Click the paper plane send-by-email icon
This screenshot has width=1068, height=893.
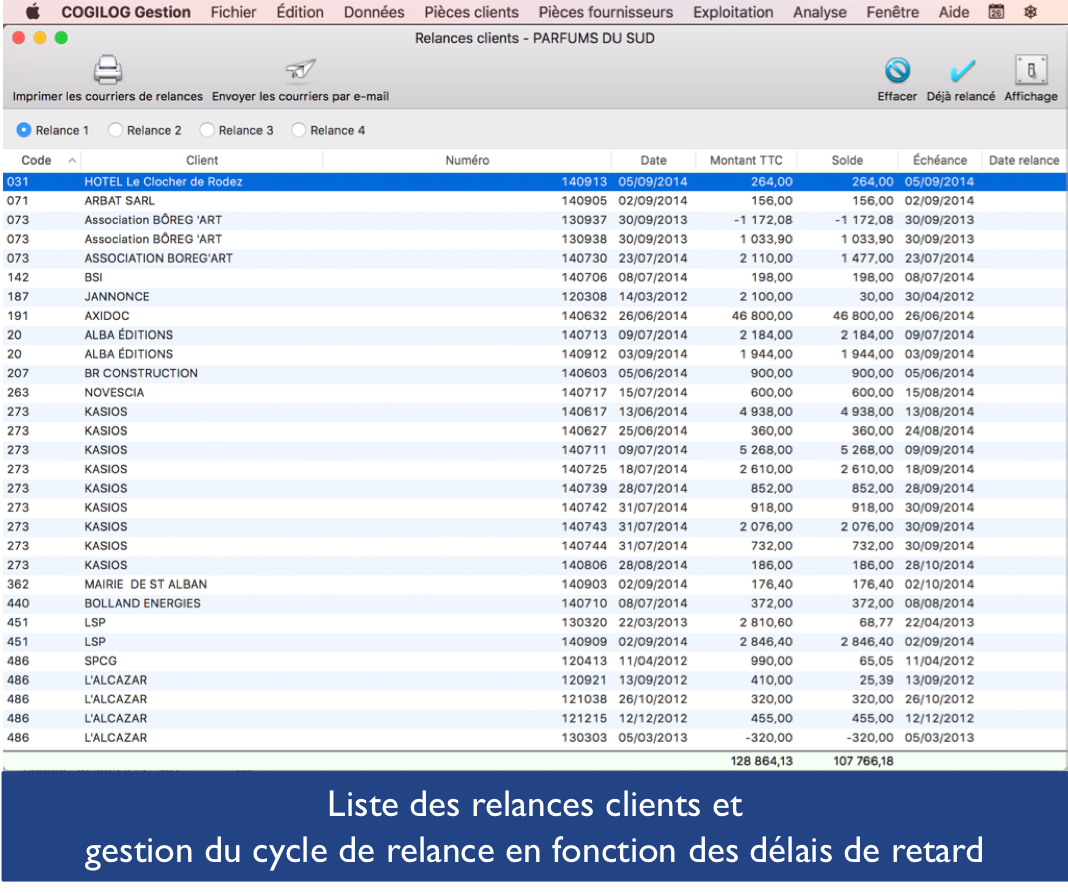pos(300,70)
